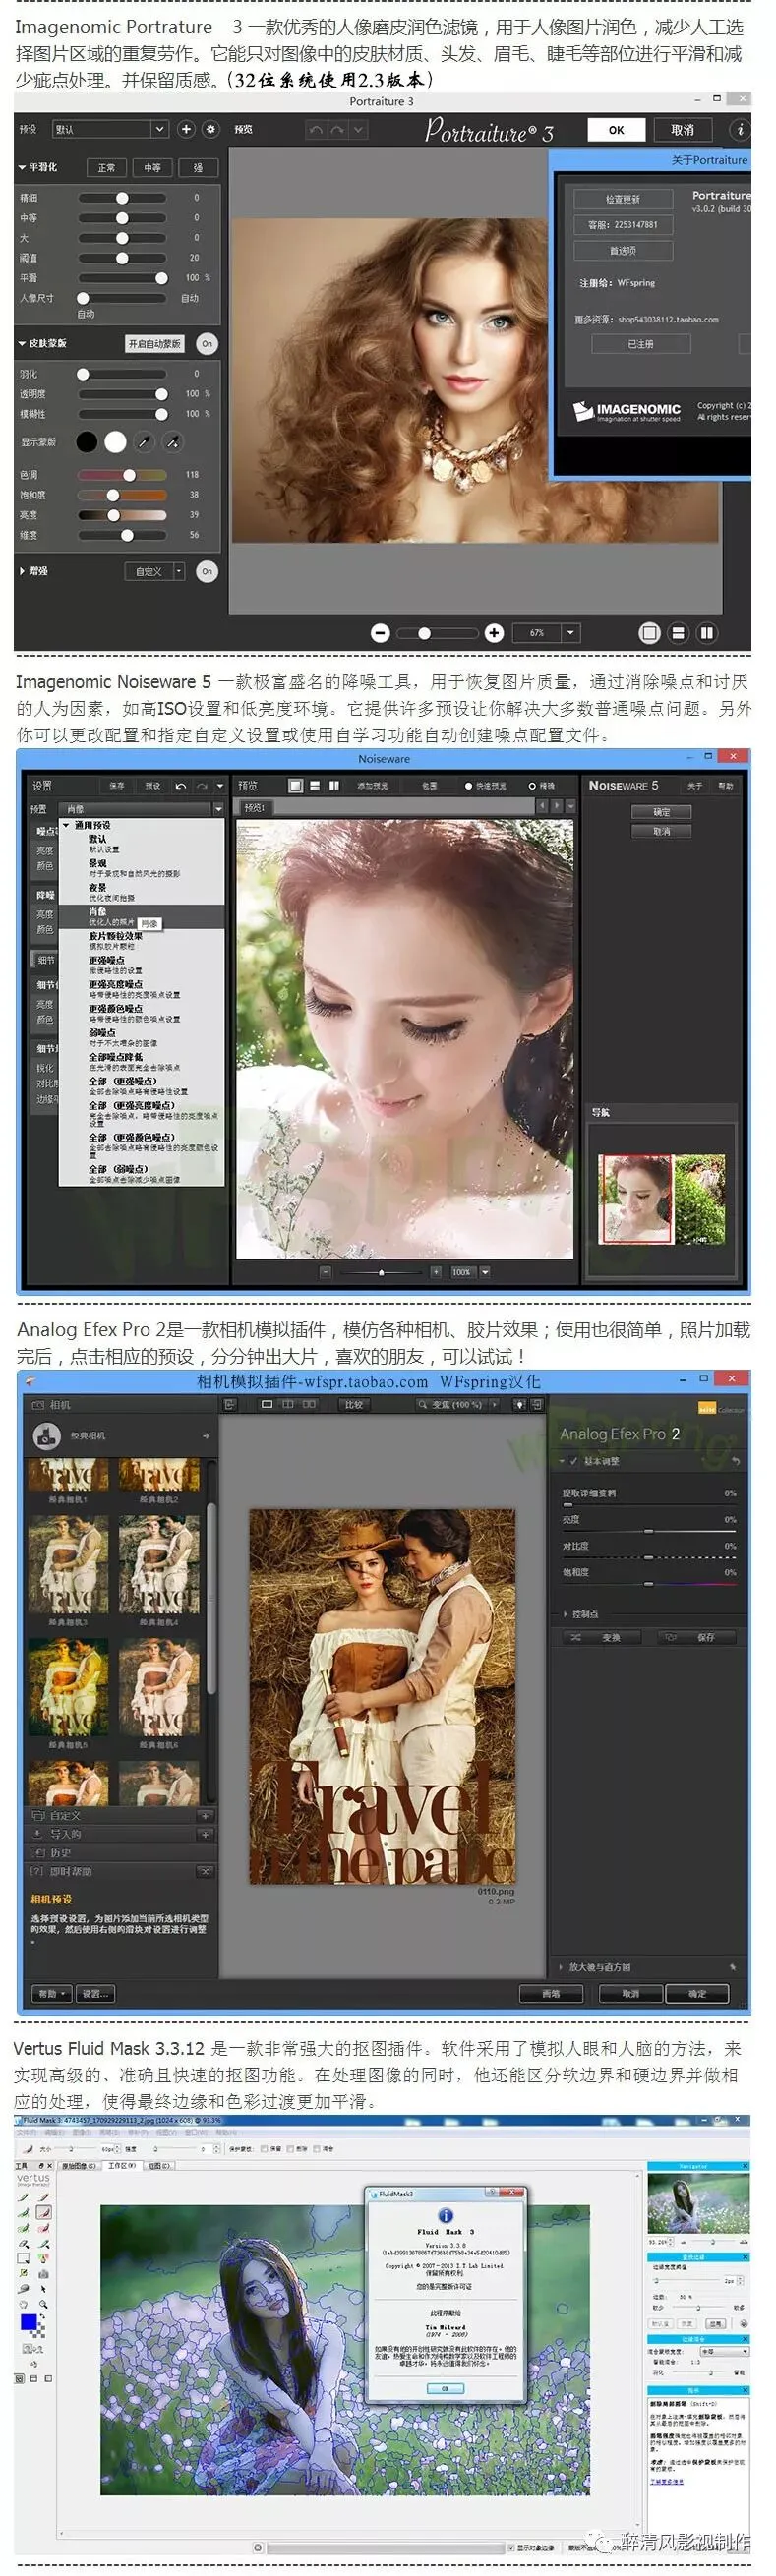Image resolution: width=776 pixels, height=2576 pixels.
Task: Select the vertical split preview icon in Portraiture
Action: [x=707, y=632]
